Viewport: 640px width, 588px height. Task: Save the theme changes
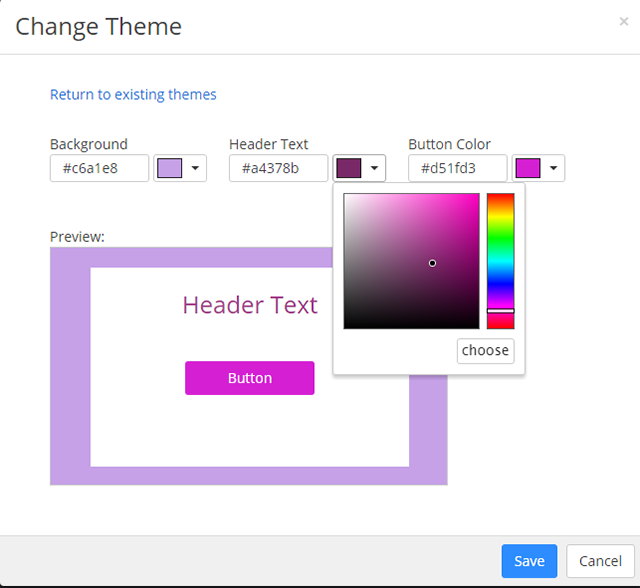click(529, 561)
